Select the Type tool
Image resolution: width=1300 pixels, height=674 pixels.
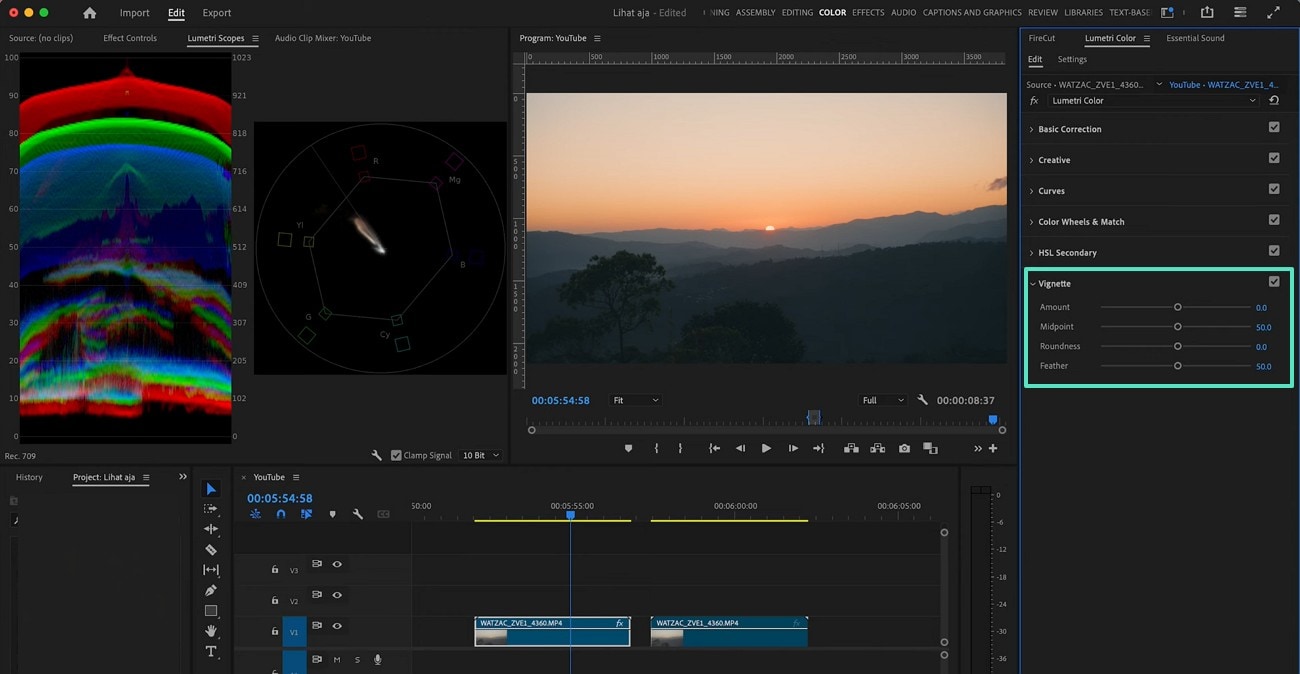tap(210, 652)
